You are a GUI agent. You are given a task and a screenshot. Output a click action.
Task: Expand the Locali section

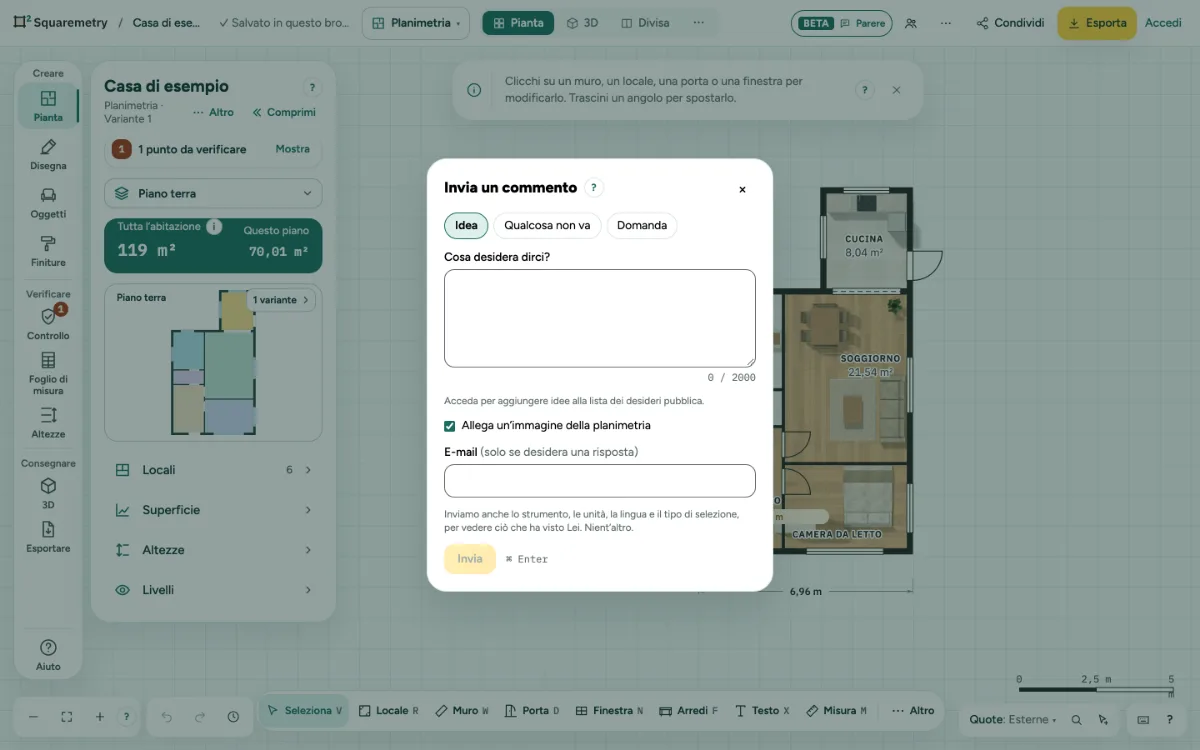coord(213,470)
